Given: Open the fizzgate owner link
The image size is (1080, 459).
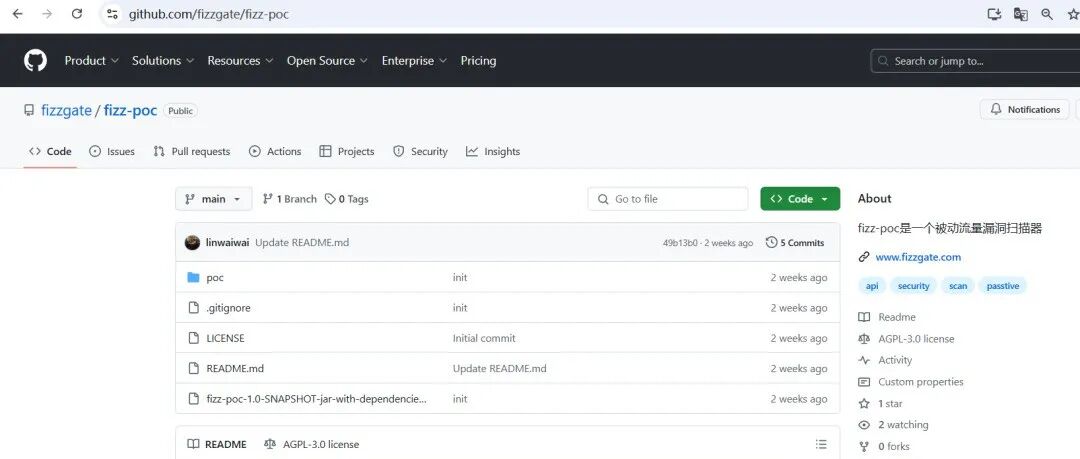Looking at the screenshot, I should [66, 110].
